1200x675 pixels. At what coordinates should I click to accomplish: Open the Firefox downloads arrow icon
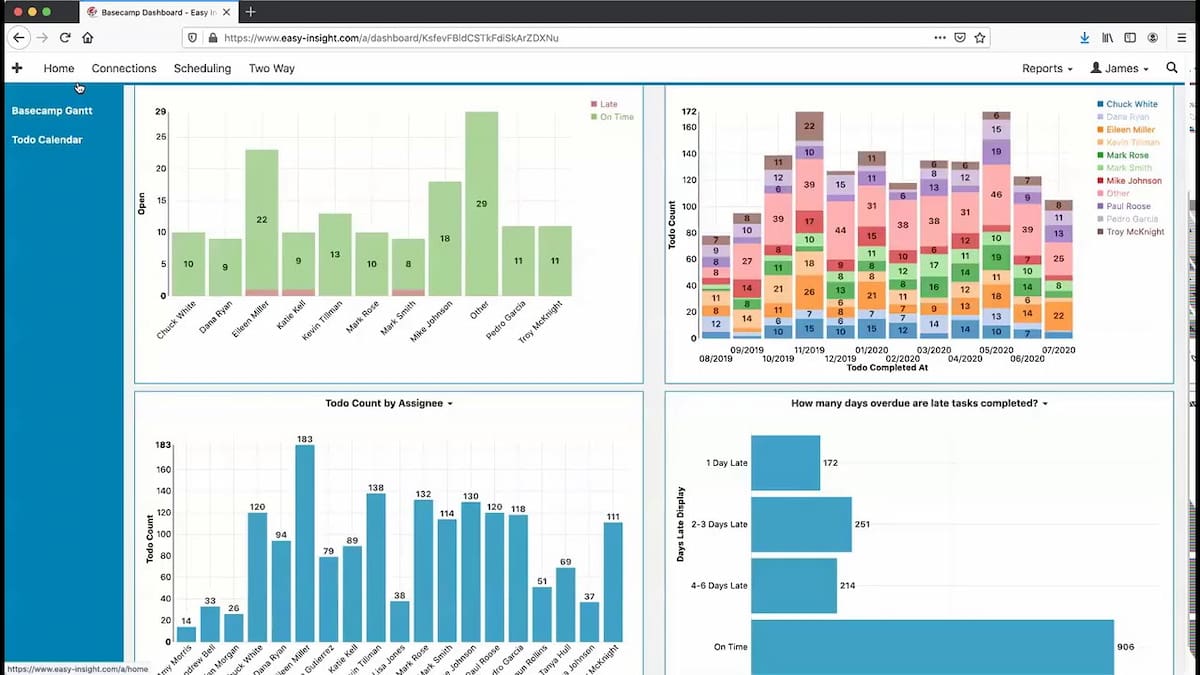[1085, 38]
